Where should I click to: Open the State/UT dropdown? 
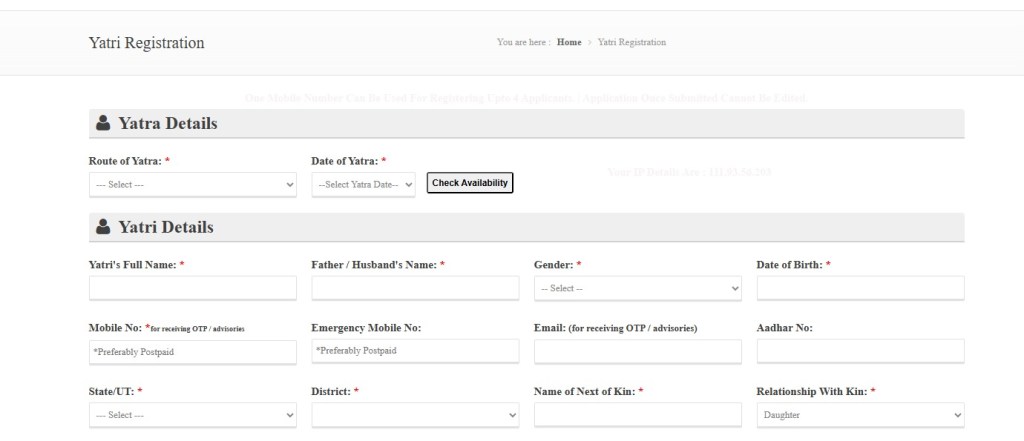click(193, 415)
